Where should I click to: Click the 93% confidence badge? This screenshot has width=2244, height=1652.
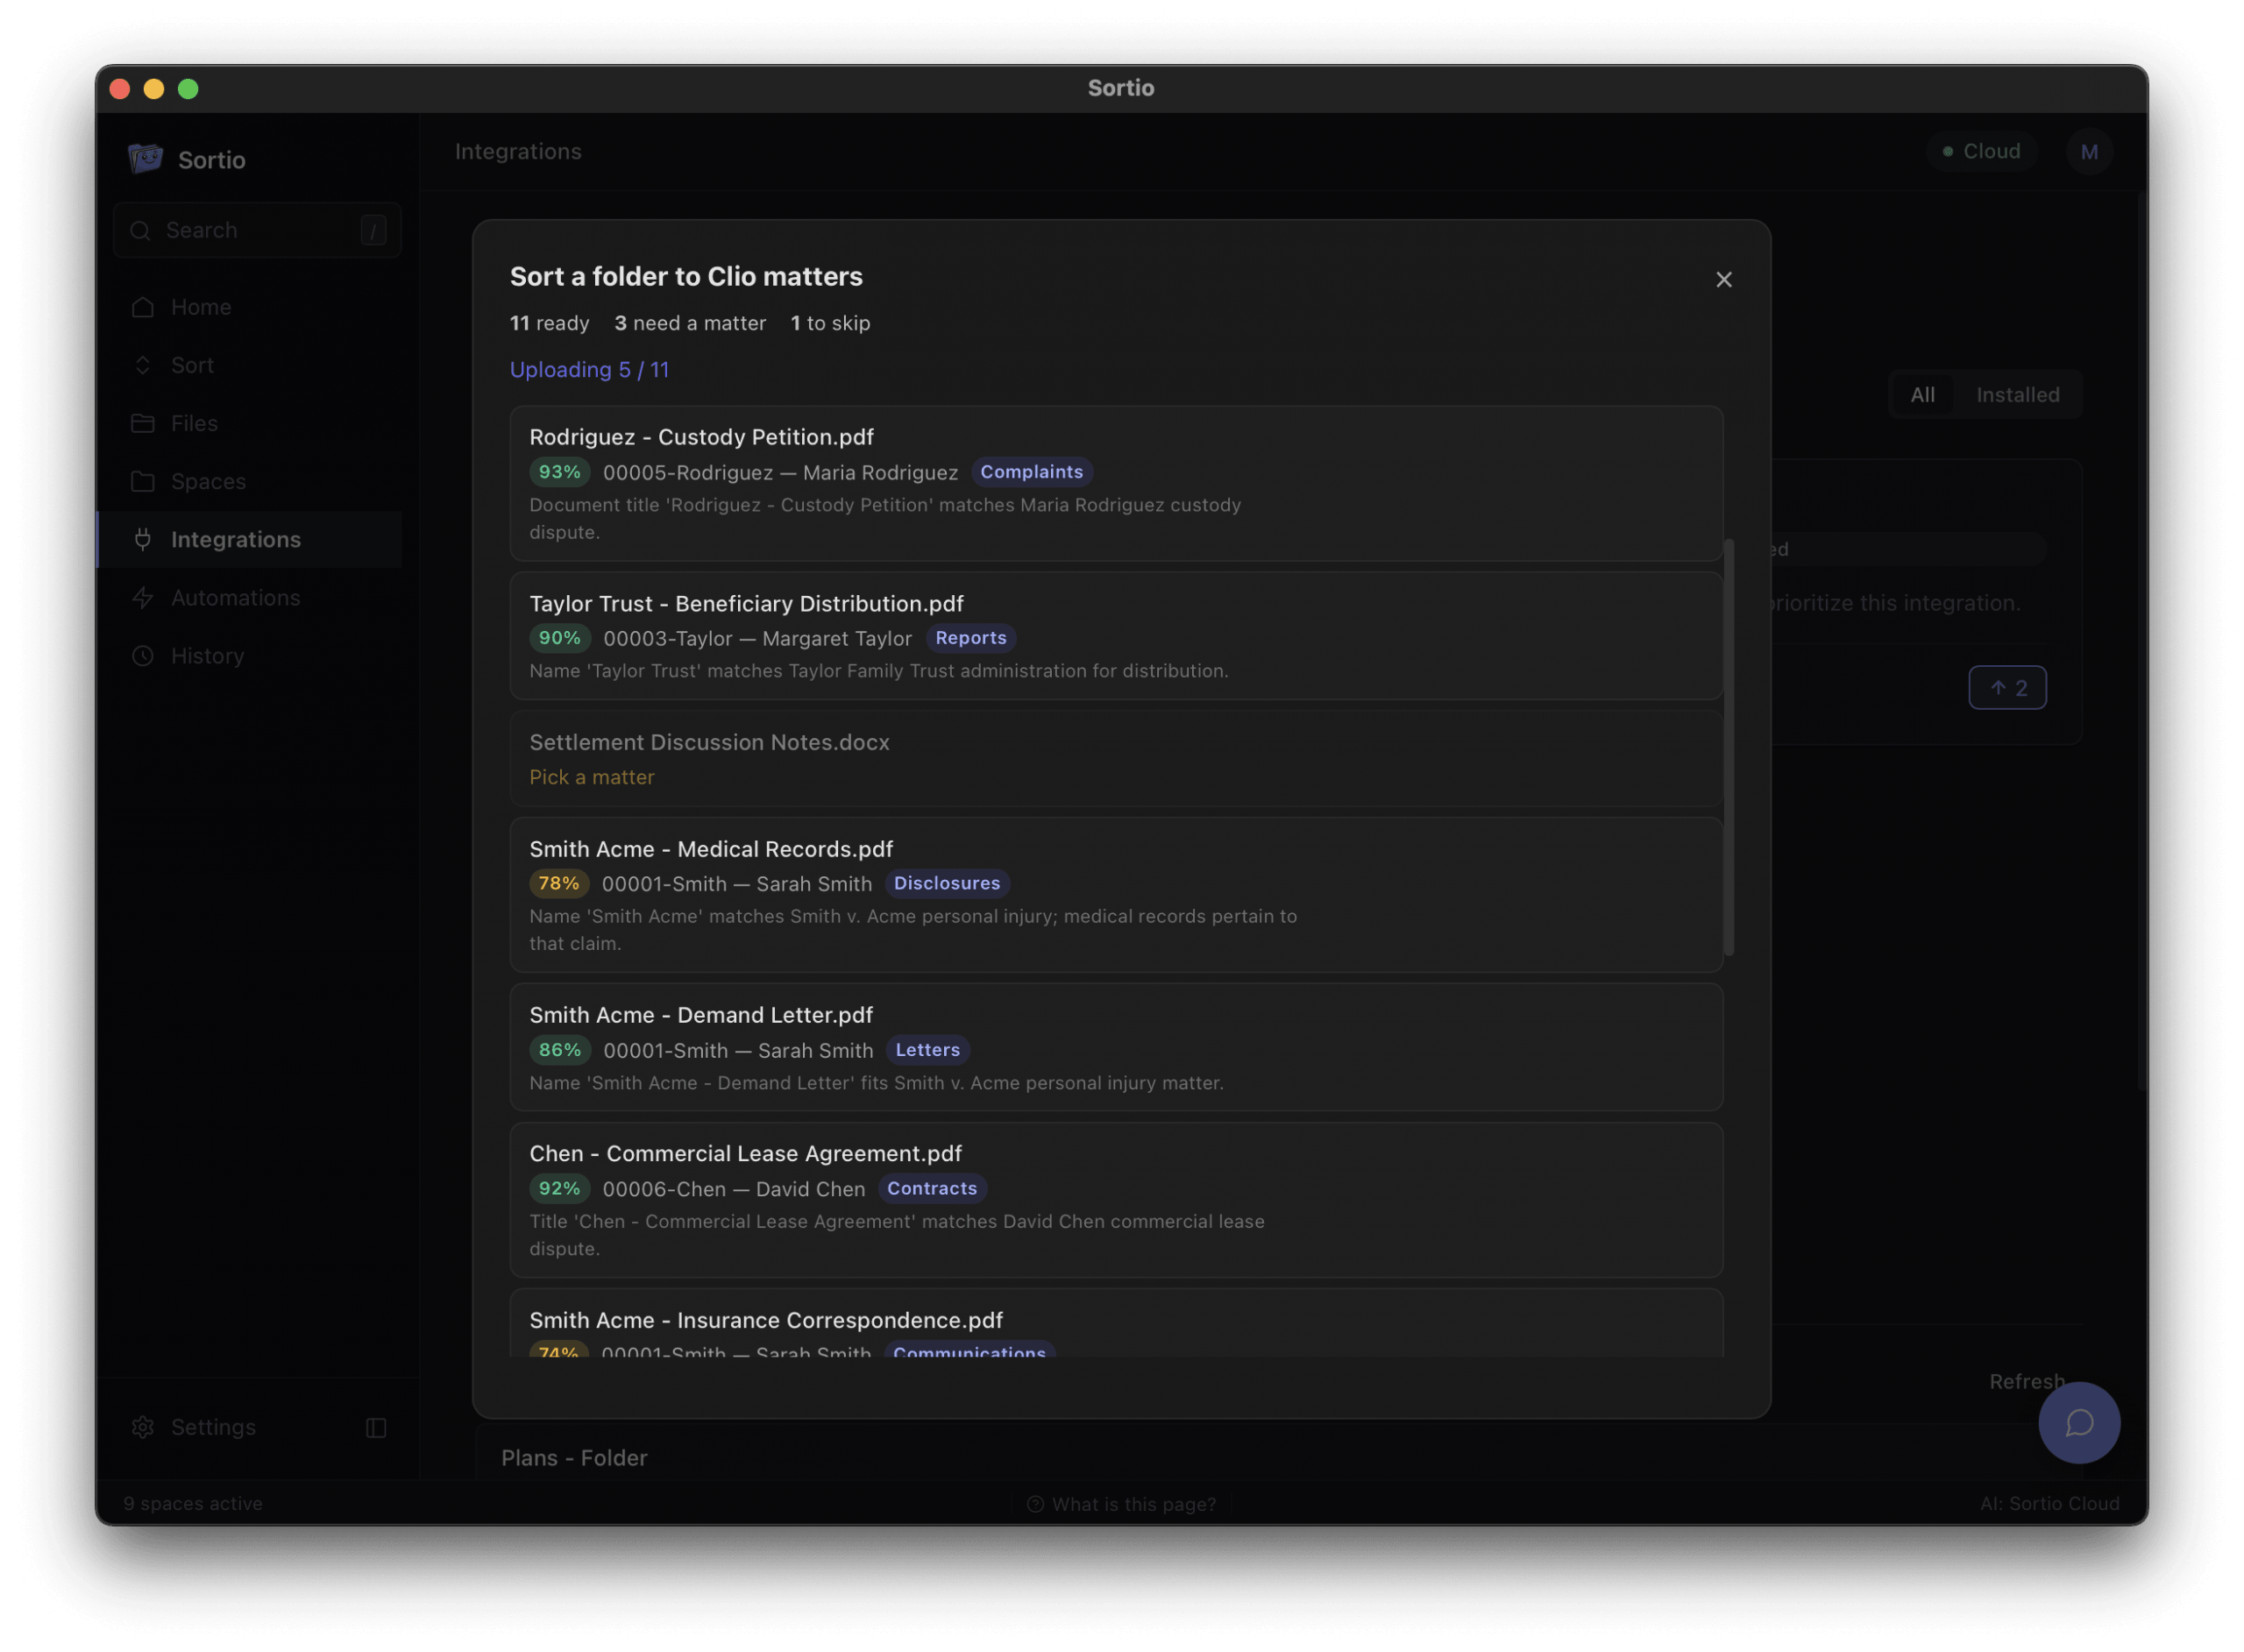coord(559,472)
